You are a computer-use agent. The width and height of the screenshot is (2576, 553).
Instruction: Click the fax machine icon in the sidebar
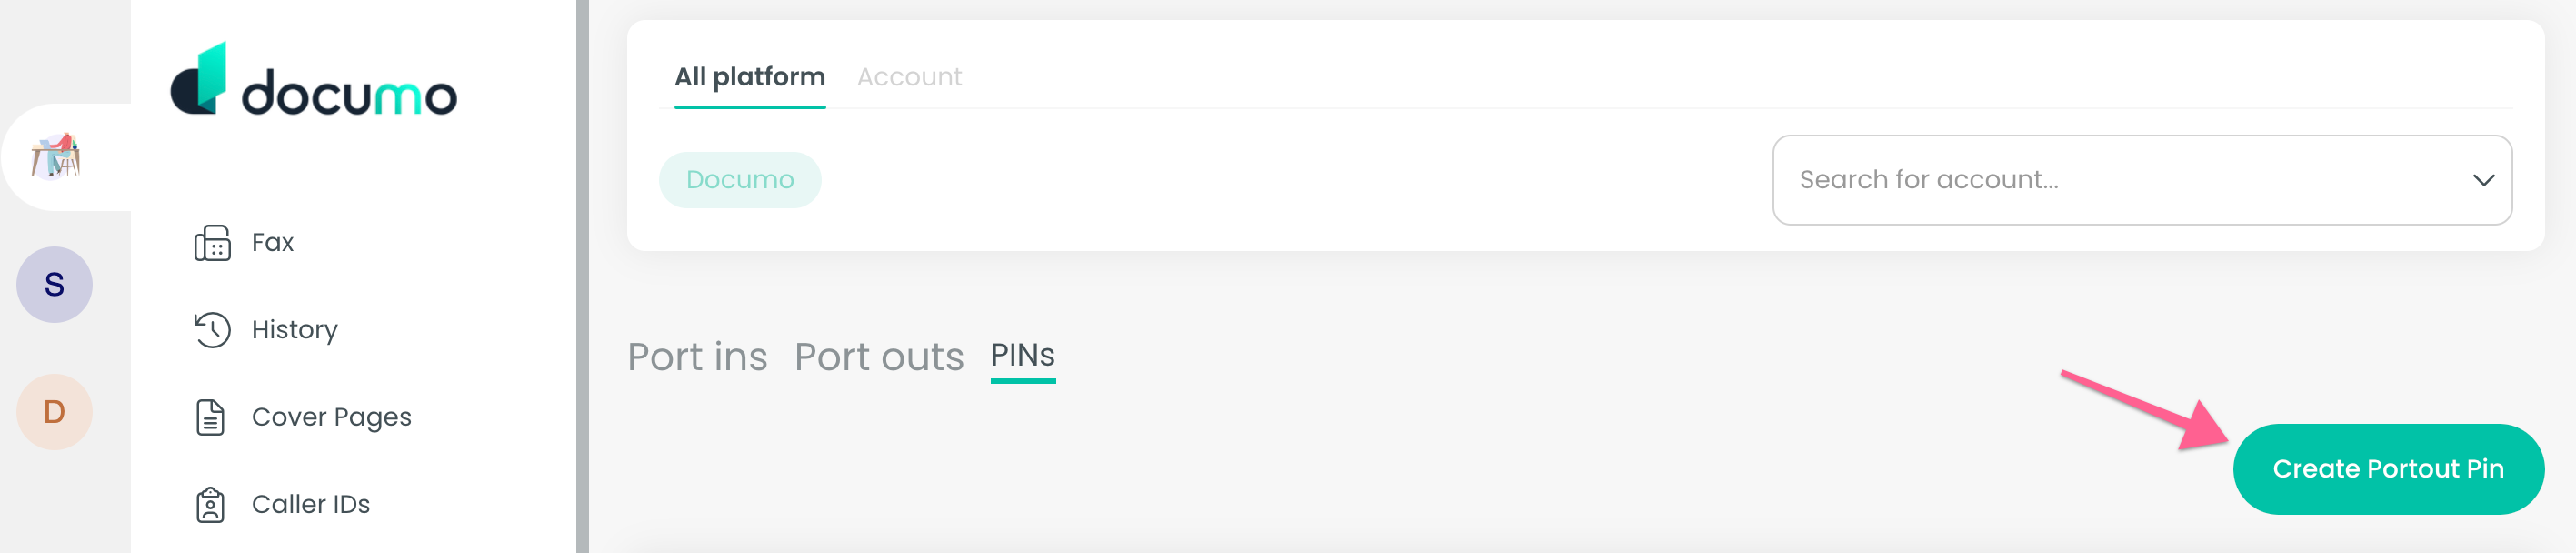click(211, 242)
